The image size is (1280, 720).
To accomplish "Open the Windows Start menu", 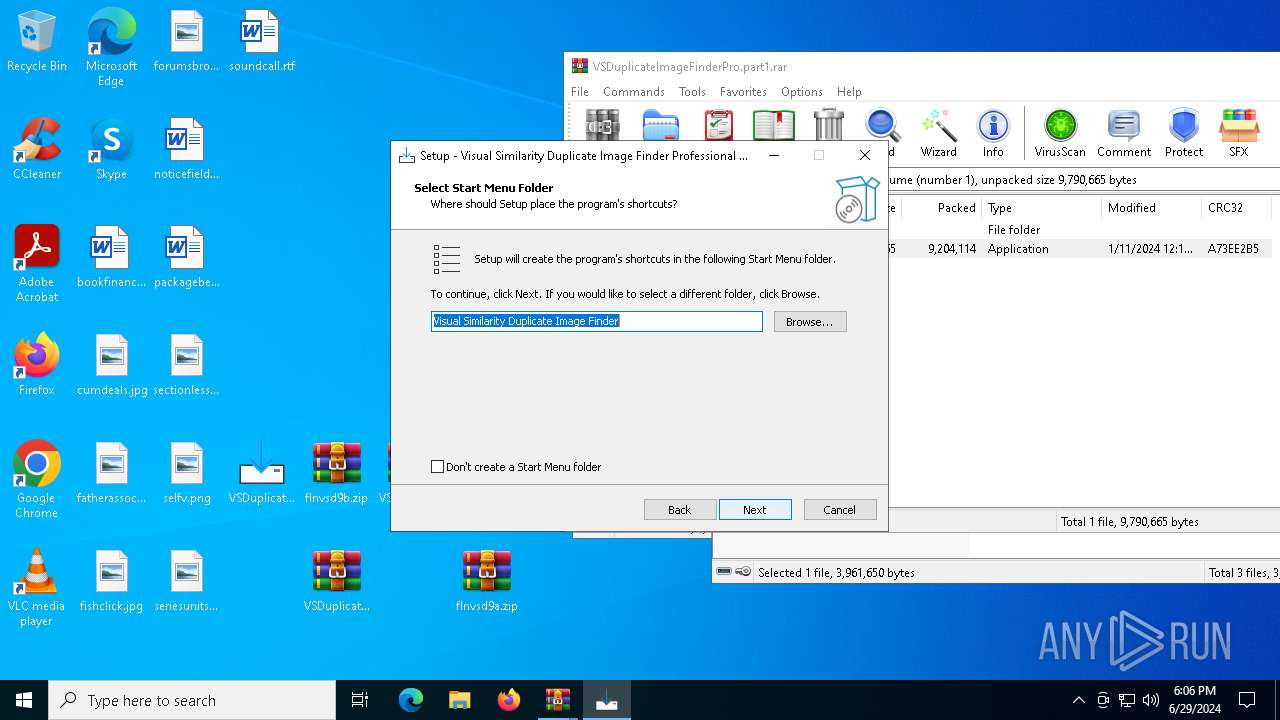I will [x=24, y=700].
